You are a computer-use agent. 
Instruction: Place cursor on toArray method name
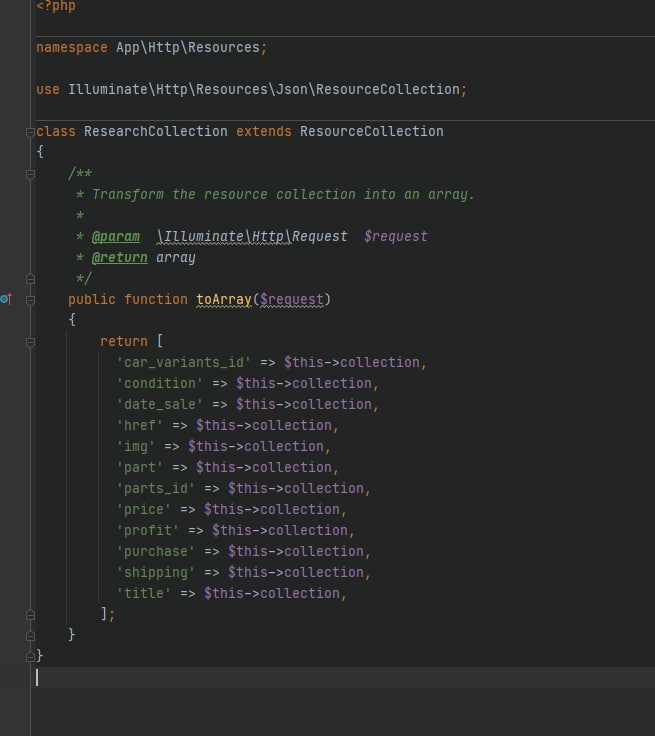point(223,299)
